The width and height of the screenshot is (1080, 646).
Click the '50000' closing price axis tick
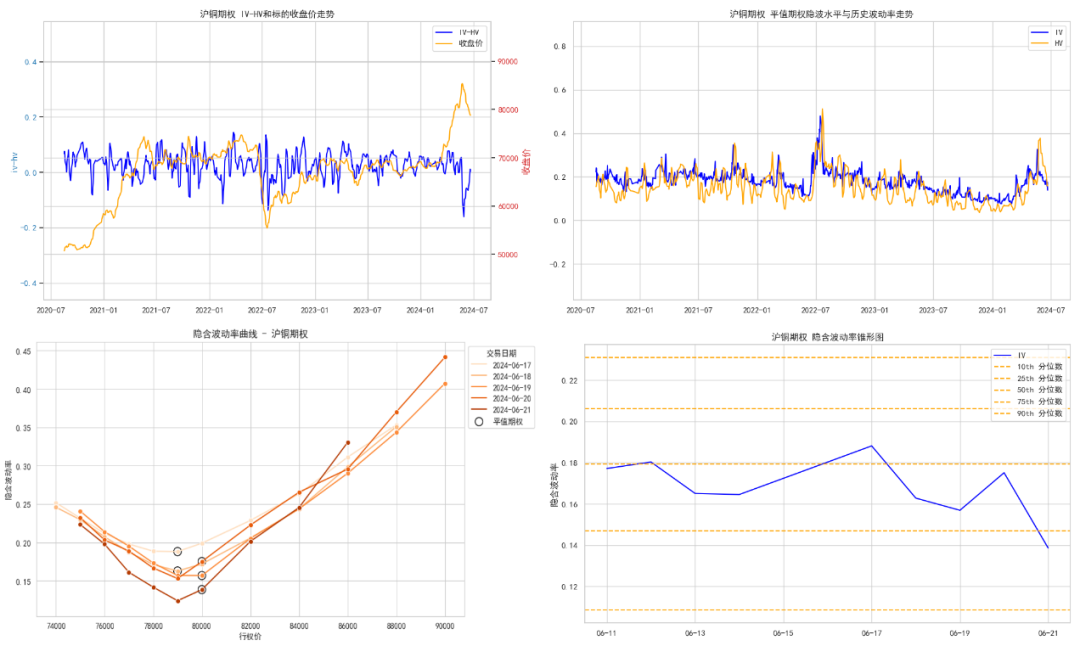coord(508,255)
